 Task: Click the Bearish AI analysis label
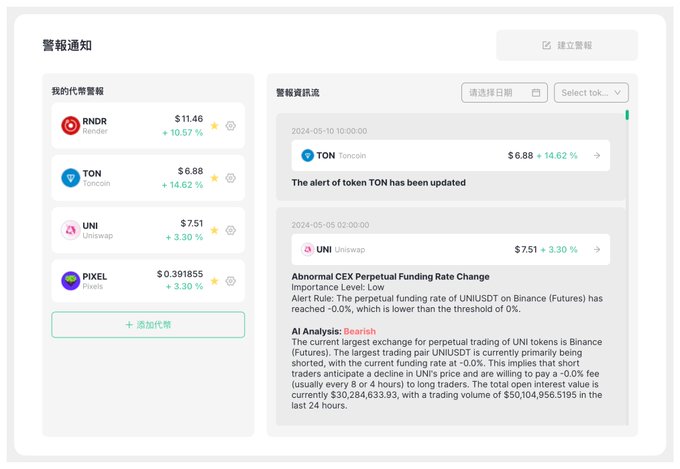360,331
